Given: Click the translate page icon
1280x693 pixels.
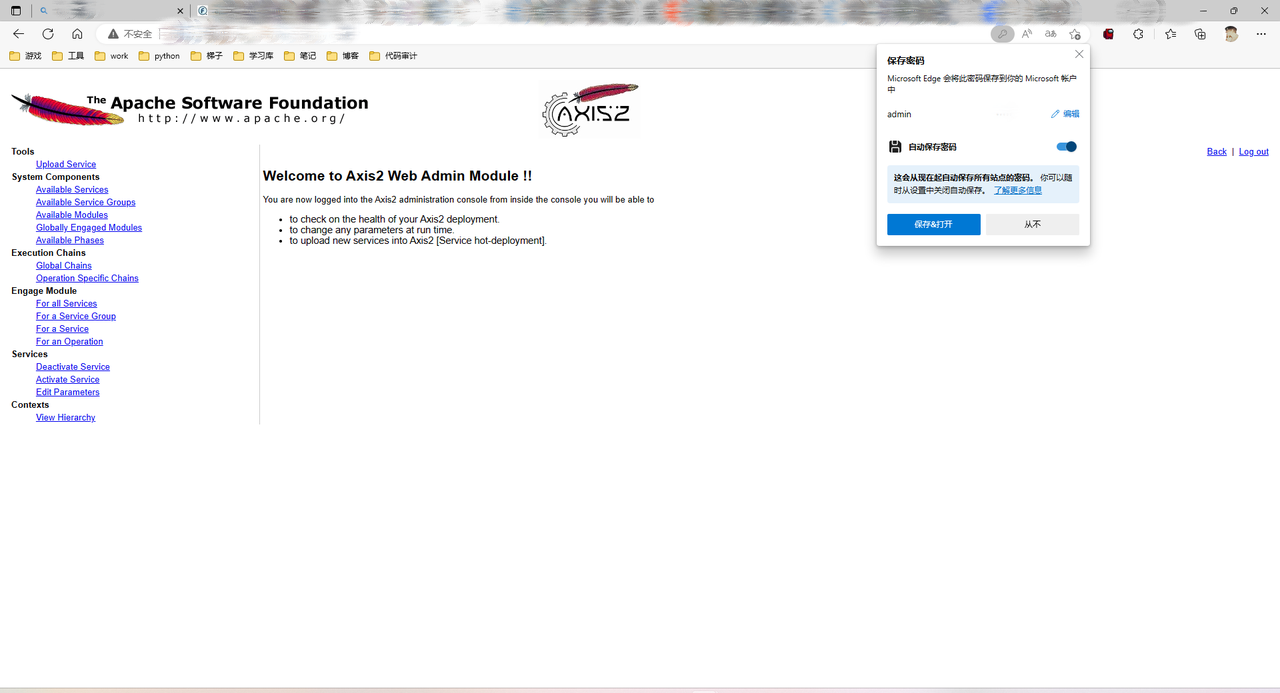Looking at the screenshot, I should tap(1051, 34).
